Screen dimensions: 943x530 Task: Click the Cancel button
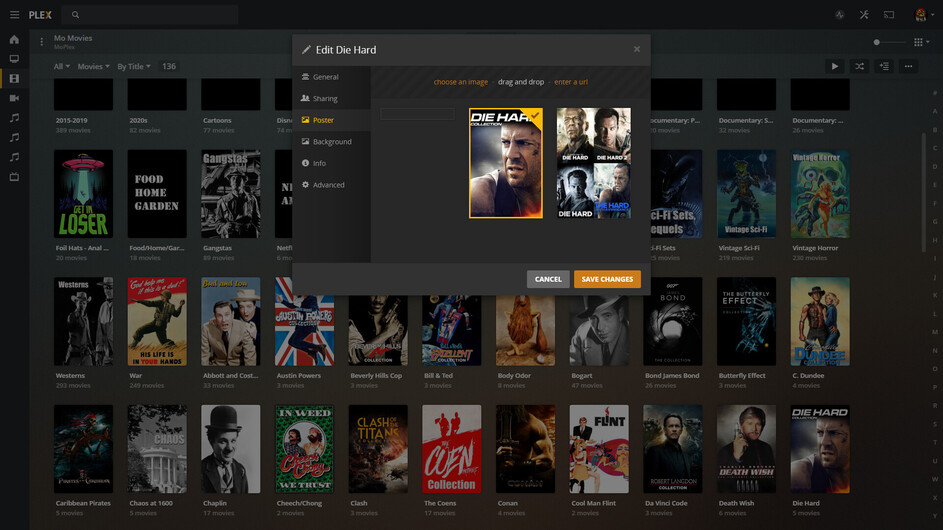[548, 279]
